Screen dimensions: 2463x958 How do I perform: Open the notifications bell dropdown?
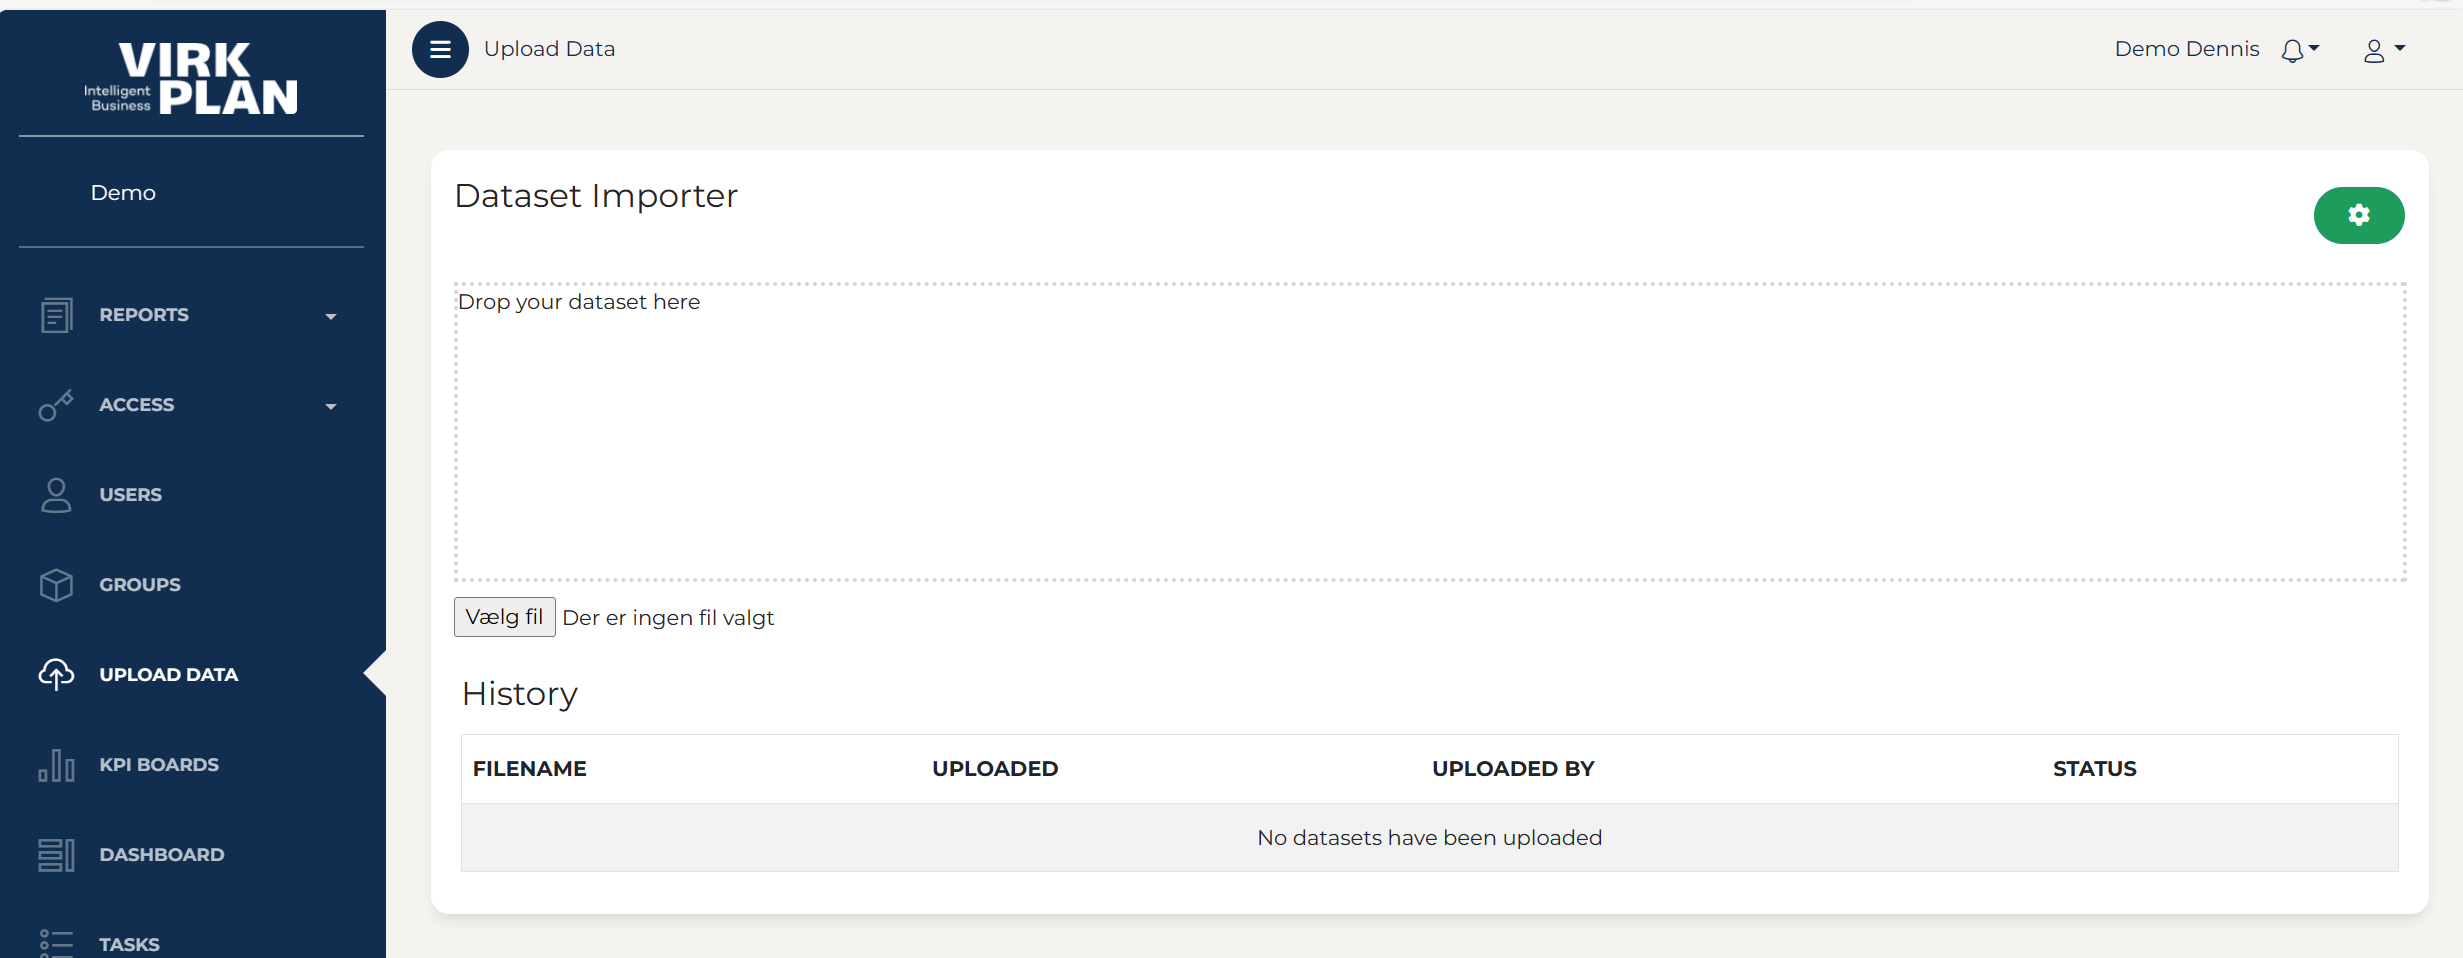pos(2299,50)
